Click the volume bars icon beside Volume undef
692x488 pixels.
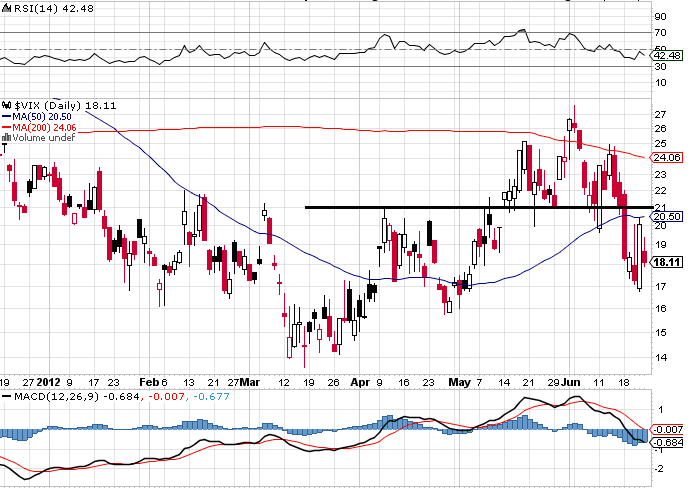7,138
